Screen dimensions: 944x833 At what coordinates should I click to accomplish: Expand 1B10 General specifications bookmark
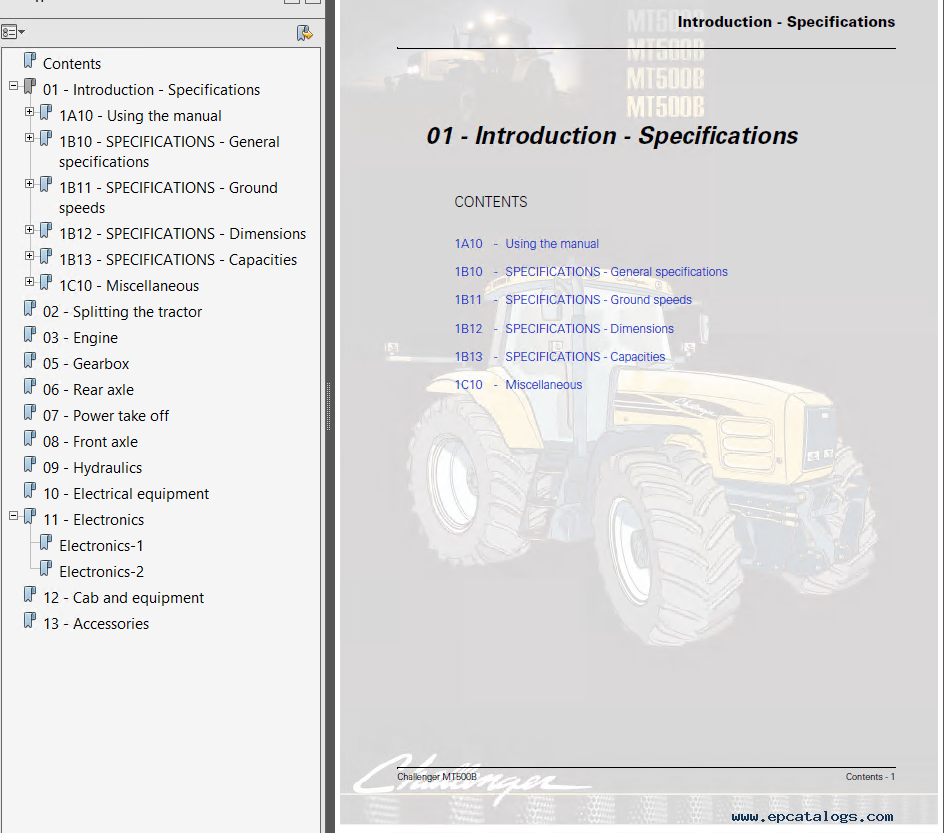pyautogui.click(x=29, y=138)
